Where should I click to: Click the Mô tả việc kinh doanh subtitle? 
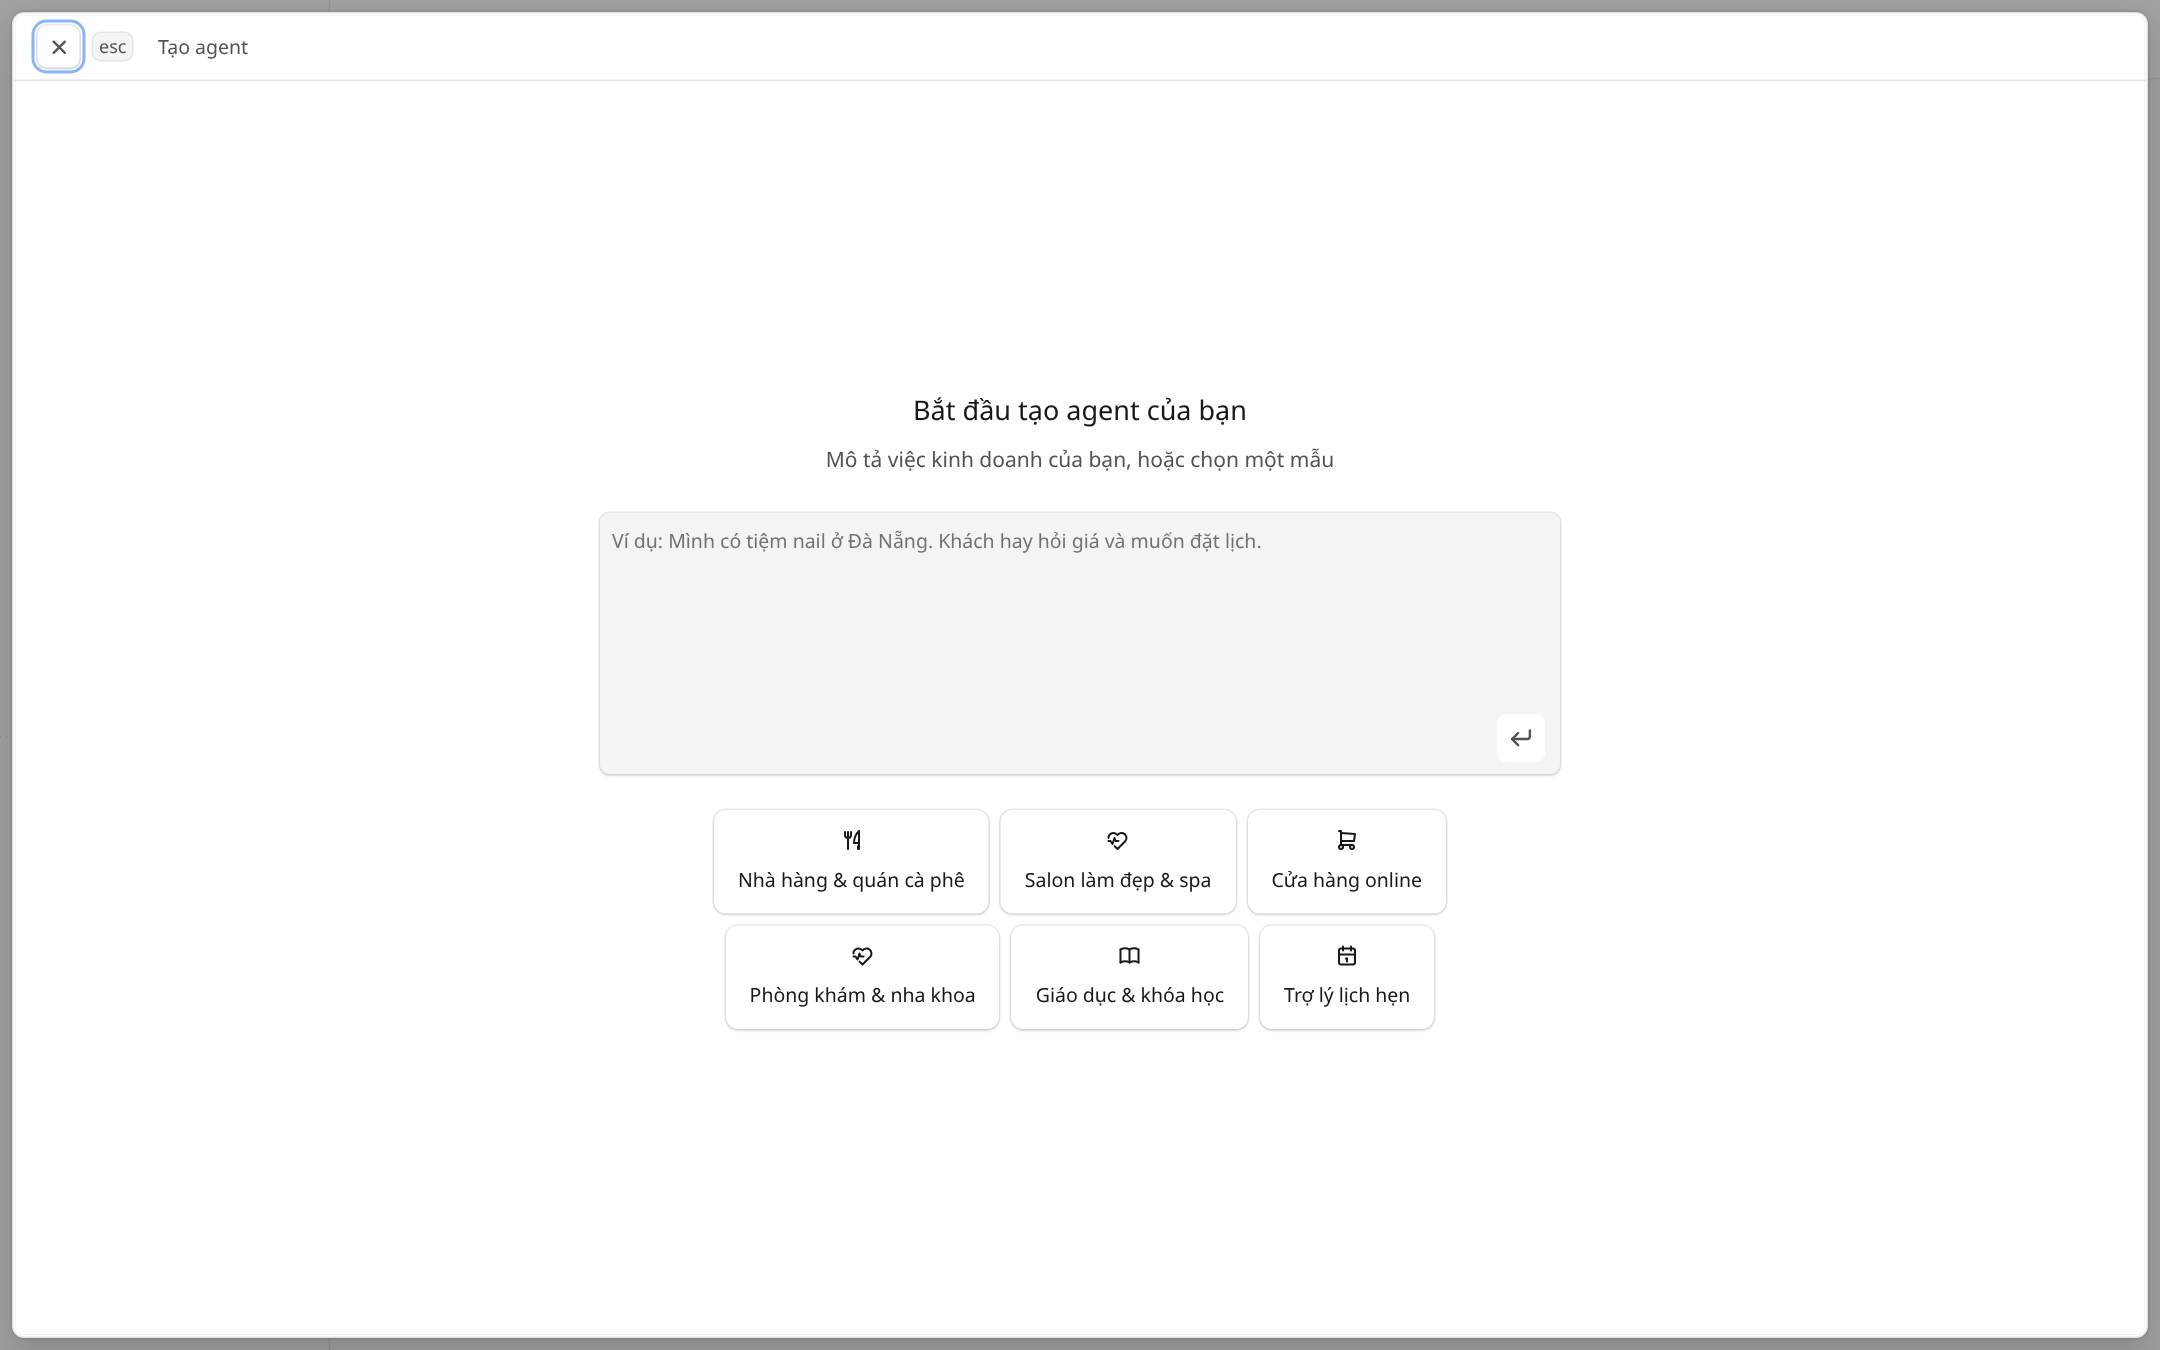tap(1079, 459)
